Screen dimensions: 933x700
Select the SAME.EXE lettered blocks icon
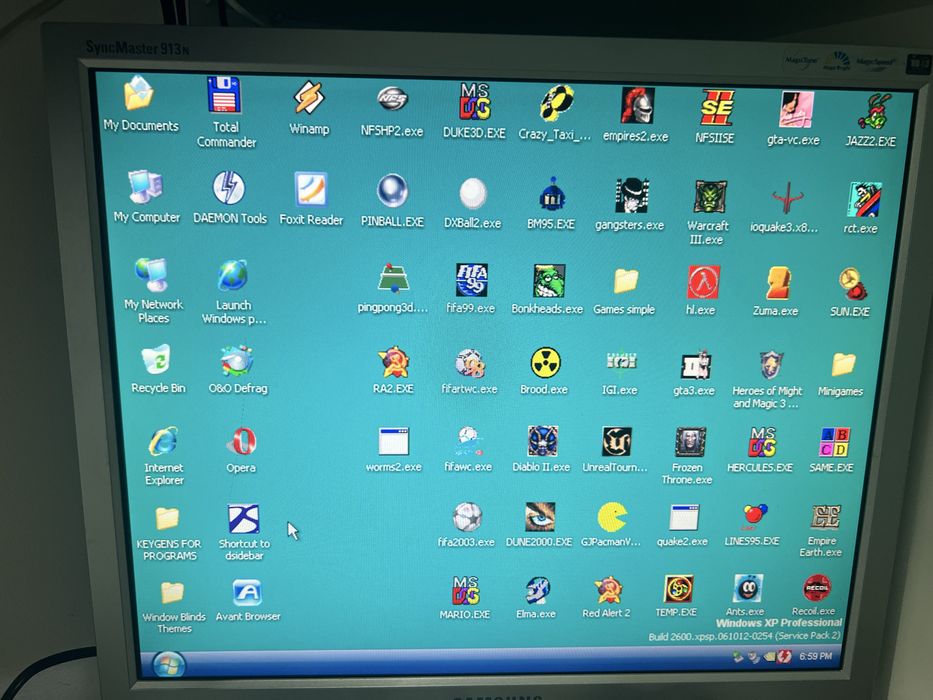(x=835, y=442)
